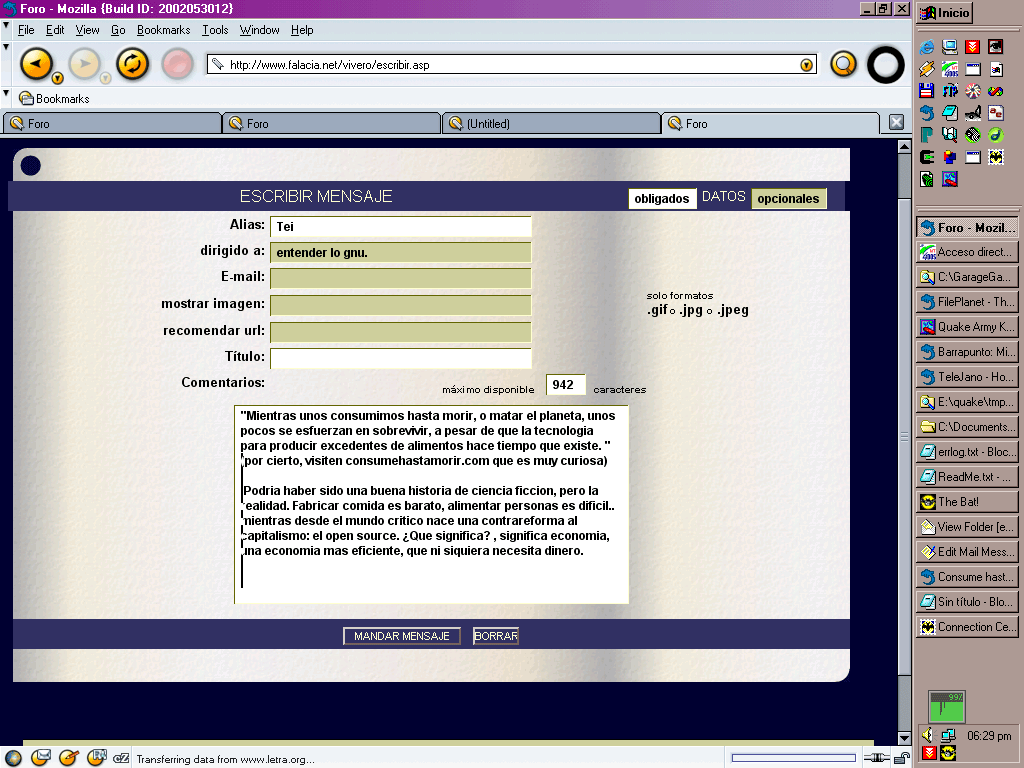1024x768 pixels.
Task: Collapse the menu bar using its grippy triangle
Action: click(6, 26)
